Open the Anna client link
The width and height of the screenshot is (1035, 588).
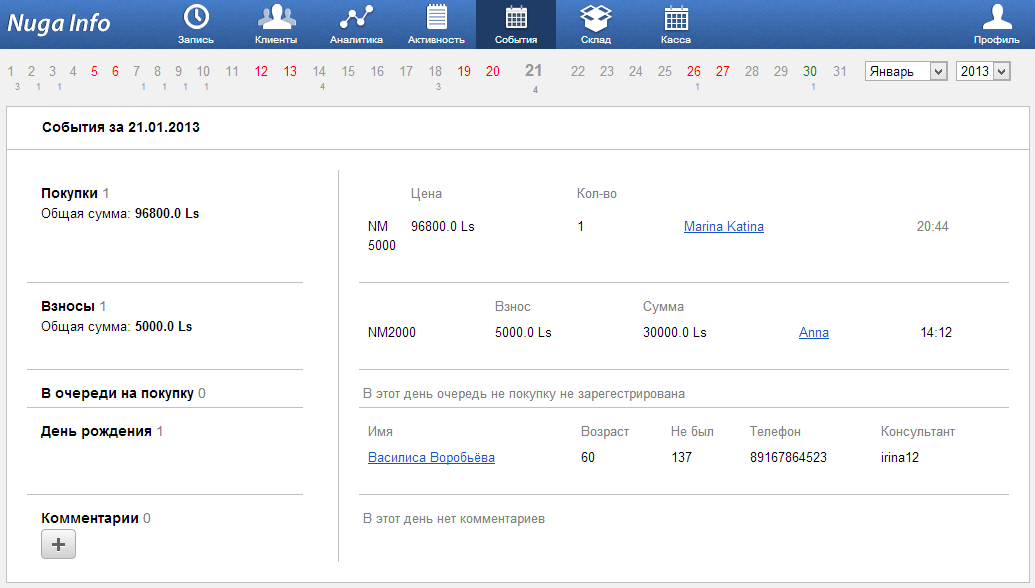click(813, 333)
